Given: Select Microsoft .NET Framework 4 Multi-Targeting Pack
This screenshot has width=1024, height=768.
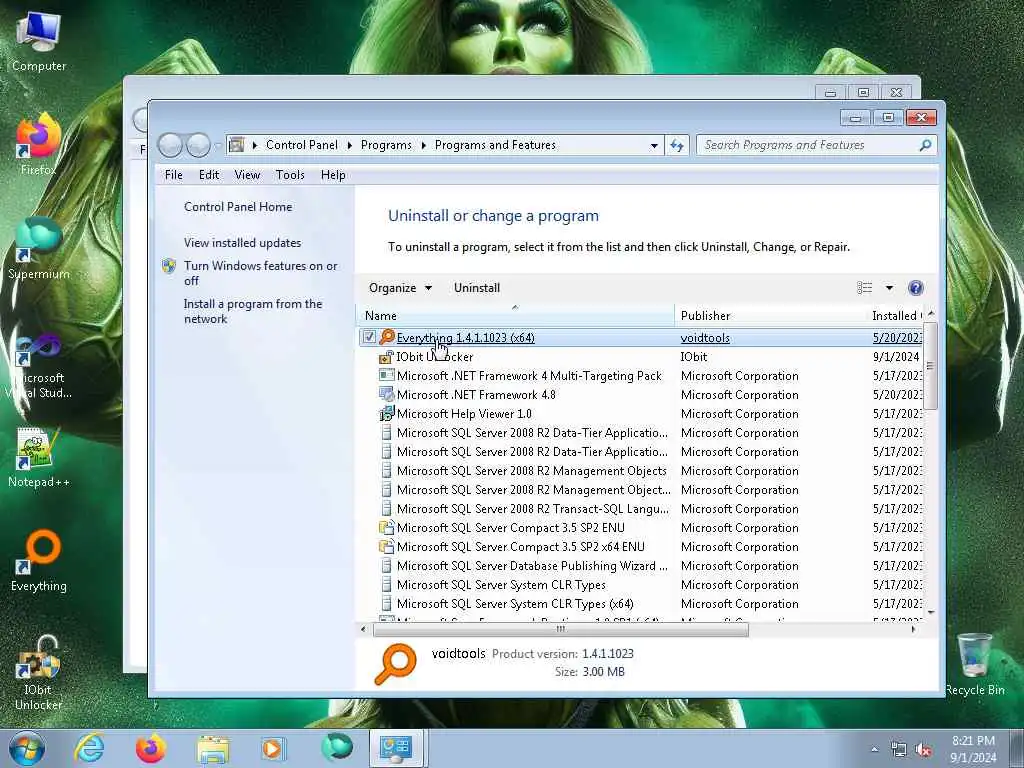Looking at the screenshot, I should click(x=640, y=376).
